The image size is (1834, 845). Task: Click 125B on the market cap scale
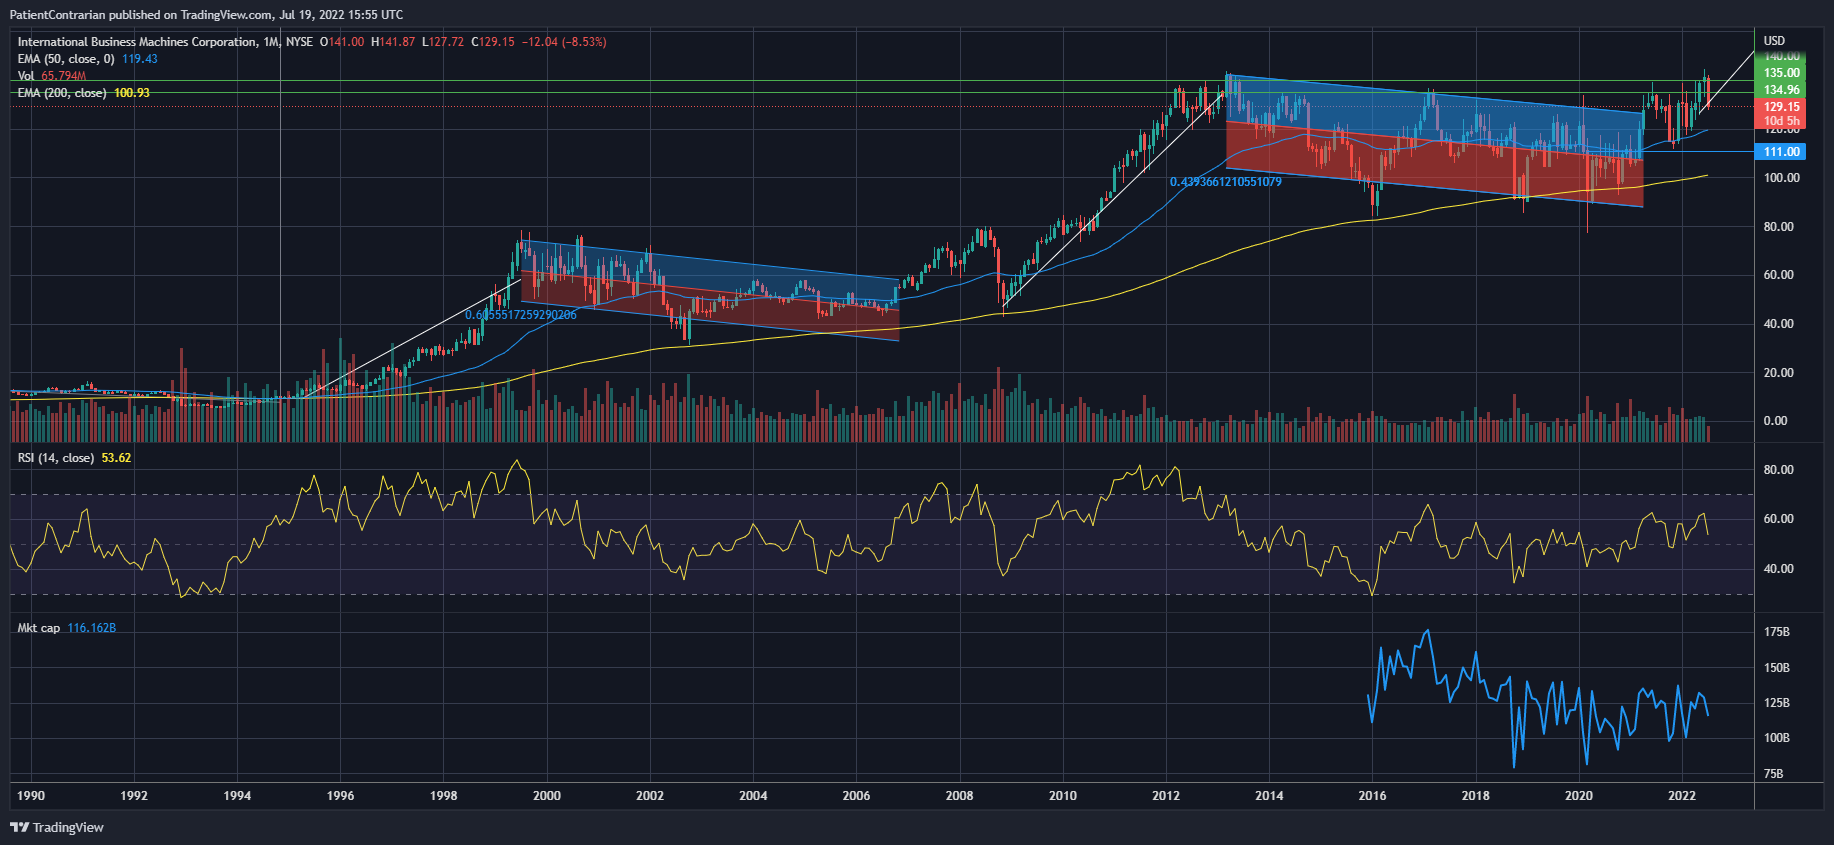[1777, 703]
